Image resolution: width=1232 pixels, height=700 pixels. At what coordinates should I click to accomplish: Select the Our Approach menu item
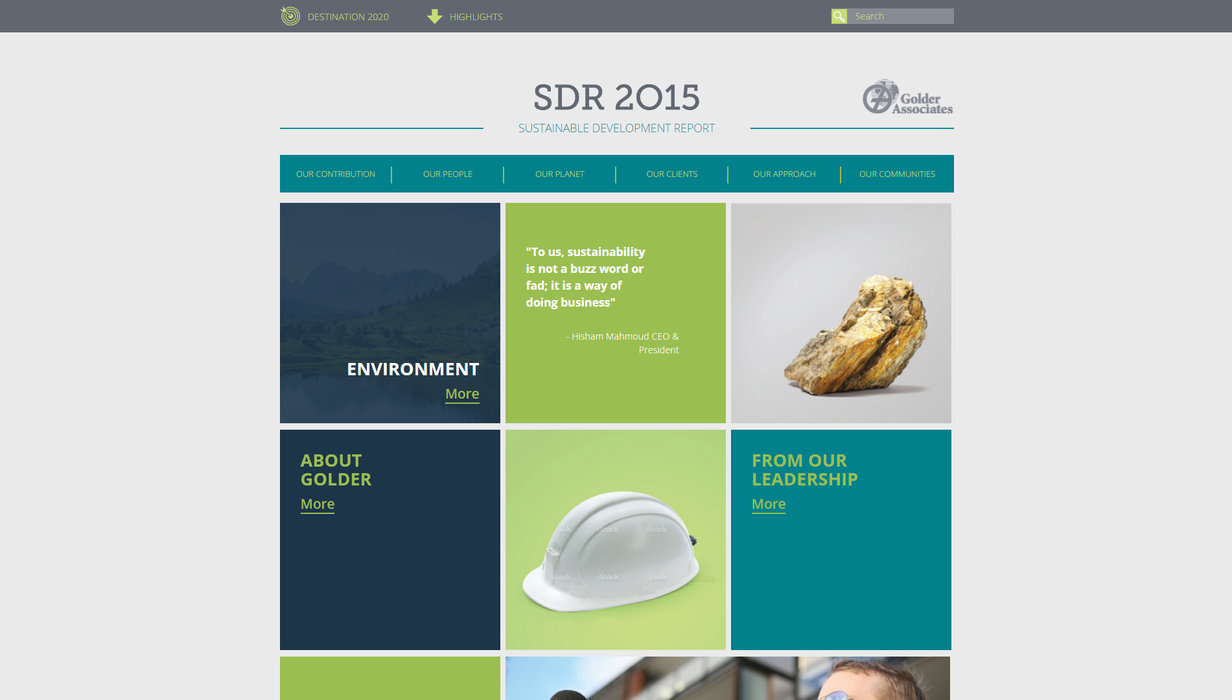click(784, 174)
